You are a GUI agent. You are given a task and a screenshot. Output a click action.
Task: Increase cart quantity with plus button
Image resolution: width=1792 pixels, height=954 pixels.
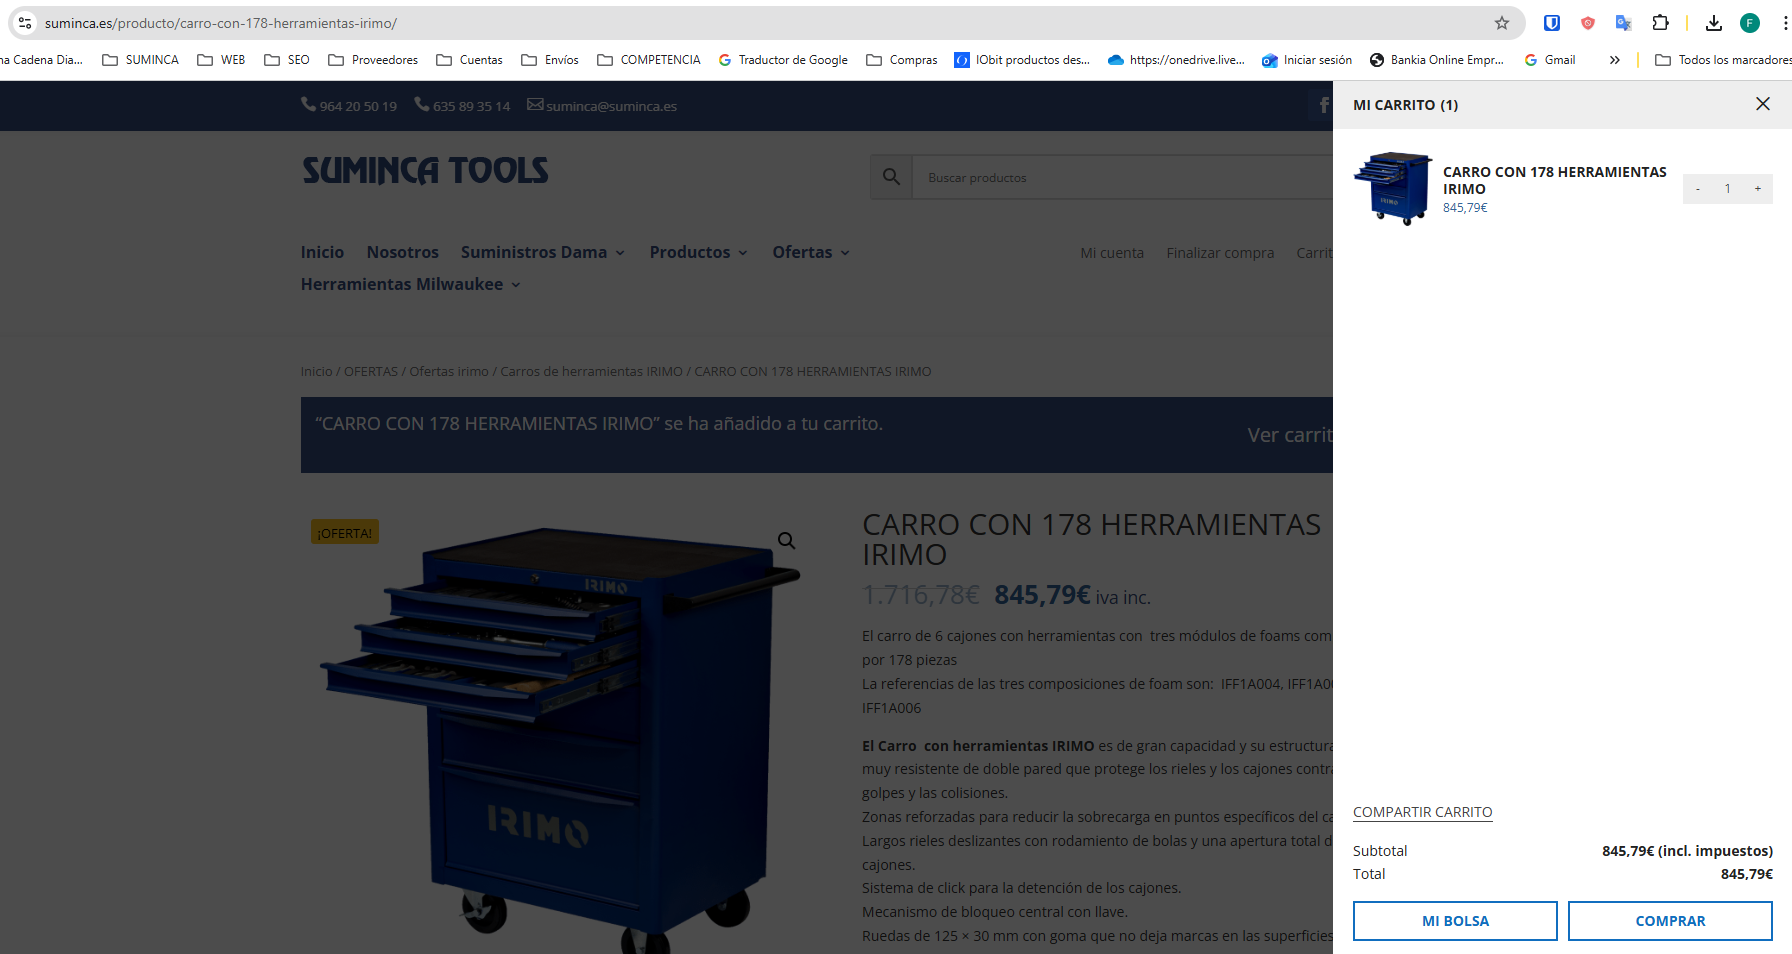tap(1757, 189)
